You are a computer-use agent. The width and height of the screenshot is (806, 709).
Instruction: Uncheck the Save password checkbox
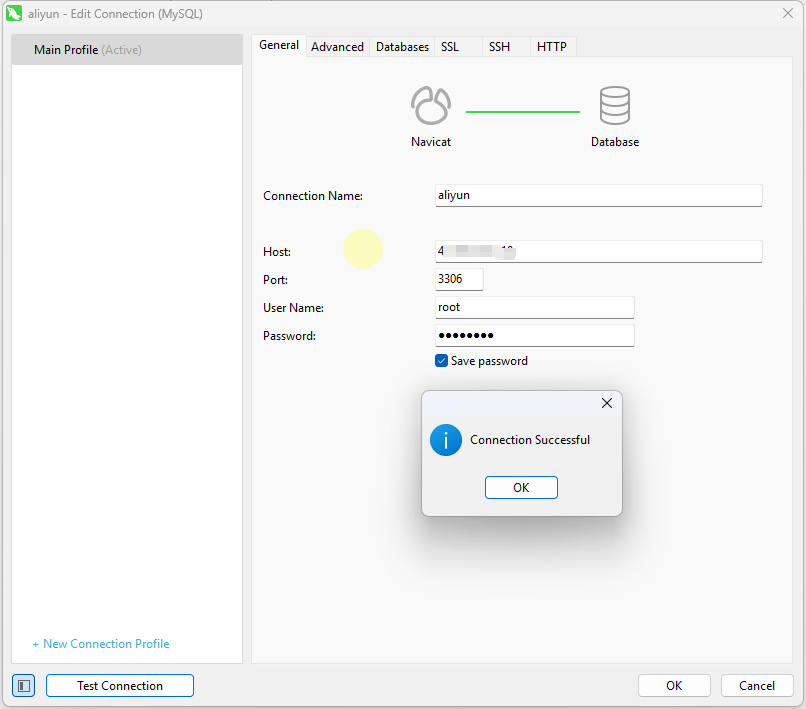[x=441, y=361]
